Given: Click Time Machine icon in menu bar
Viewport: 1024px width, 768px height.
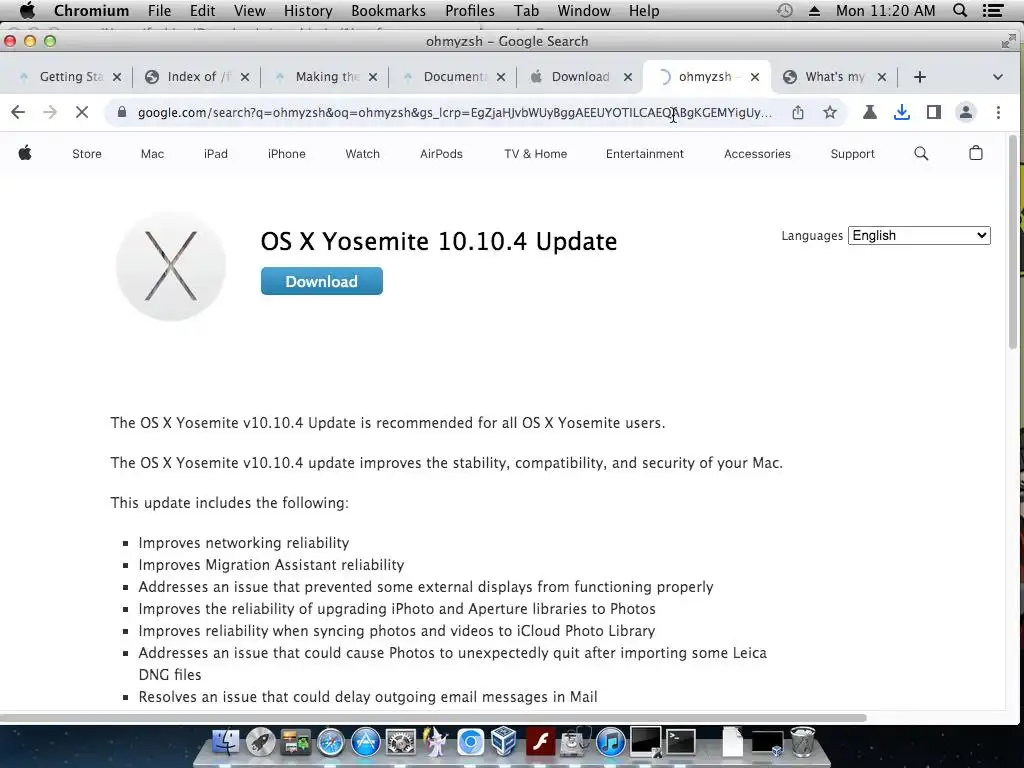Looking at the screenshot, I should (x=785, y=10).
